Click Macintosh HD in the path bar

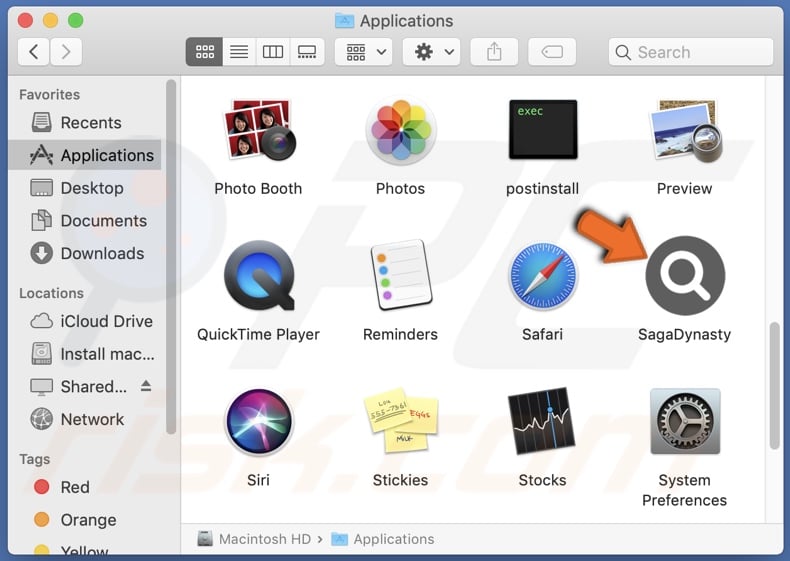(254, 539)
